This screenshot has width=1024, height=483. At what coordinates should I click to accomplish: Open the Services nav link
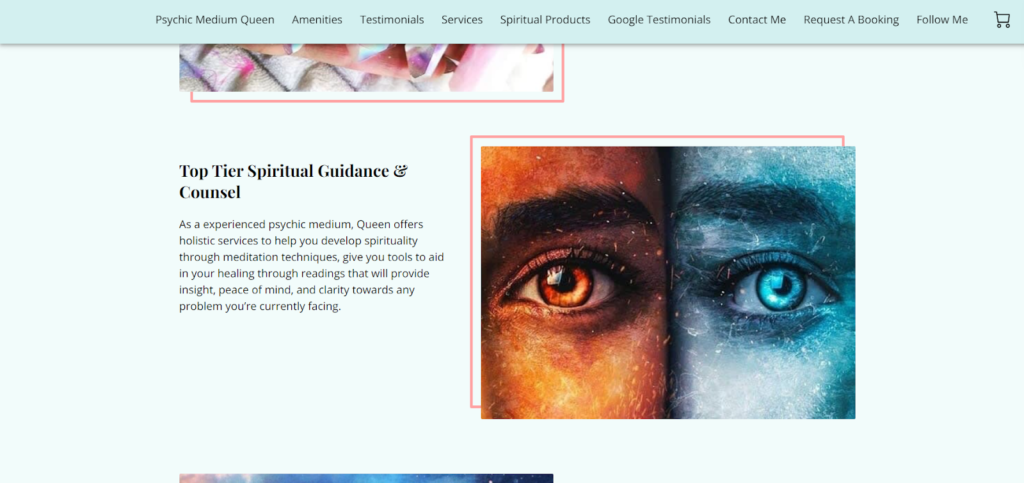click(462, 20)
